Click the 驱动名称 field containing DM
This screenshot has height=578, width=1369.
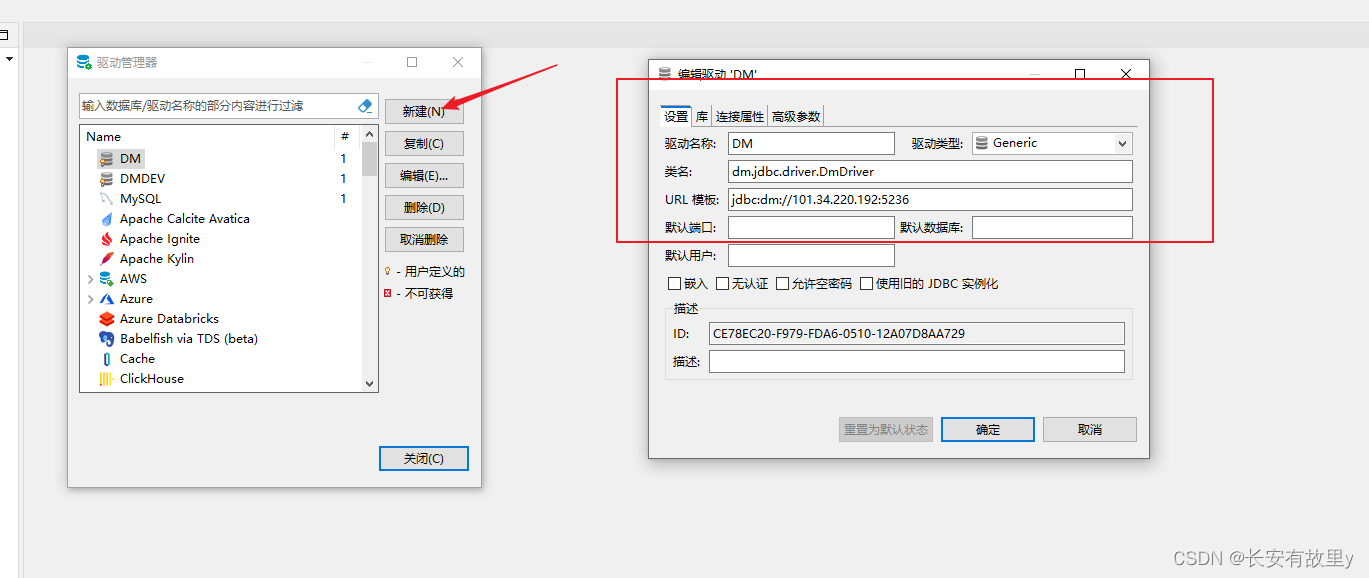[x=811, y=144]
